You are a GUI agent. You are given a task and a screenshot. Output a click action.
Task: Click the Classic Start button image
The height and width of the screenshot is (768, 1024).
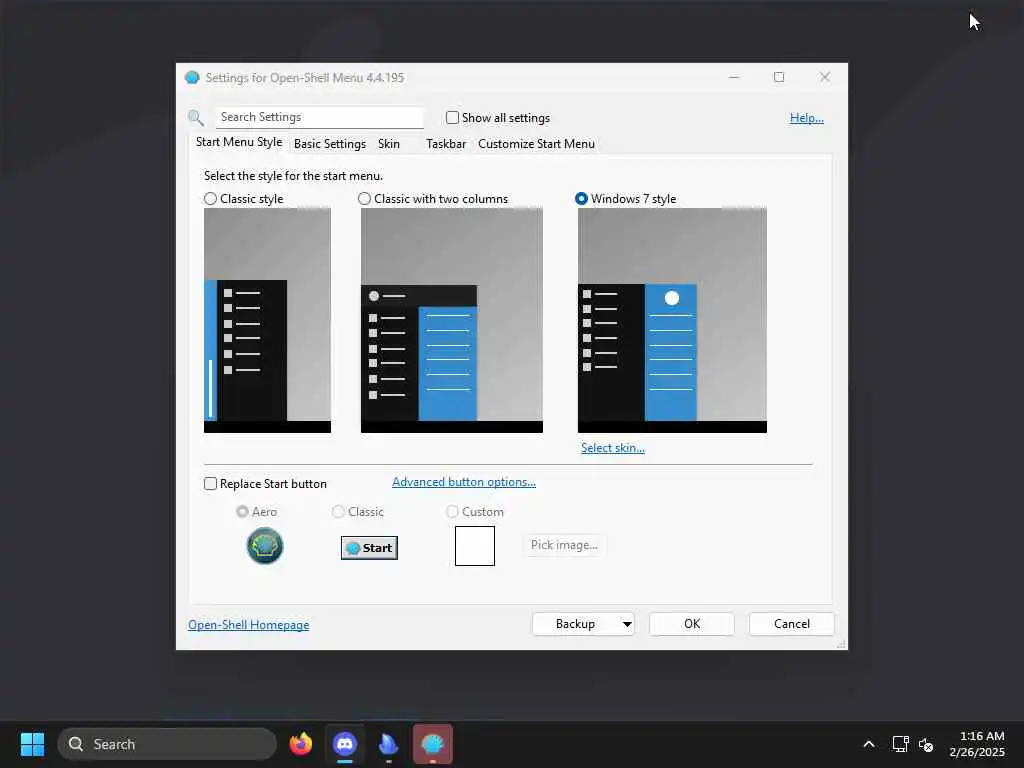pos(369,548)
